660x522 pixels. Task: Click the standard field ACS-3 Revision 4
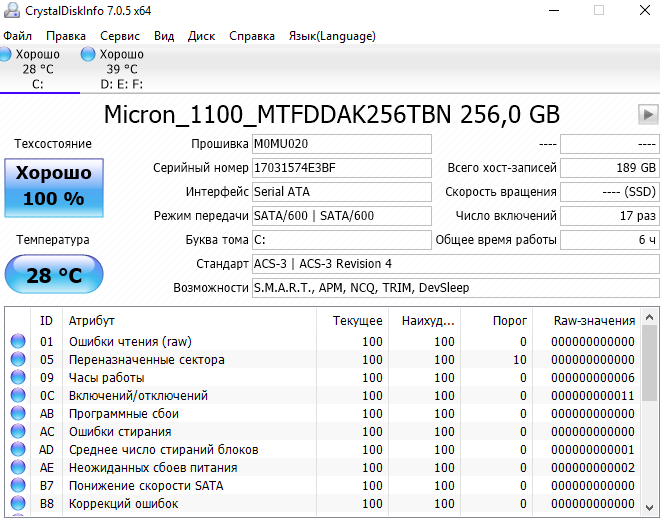coord(455,264)
